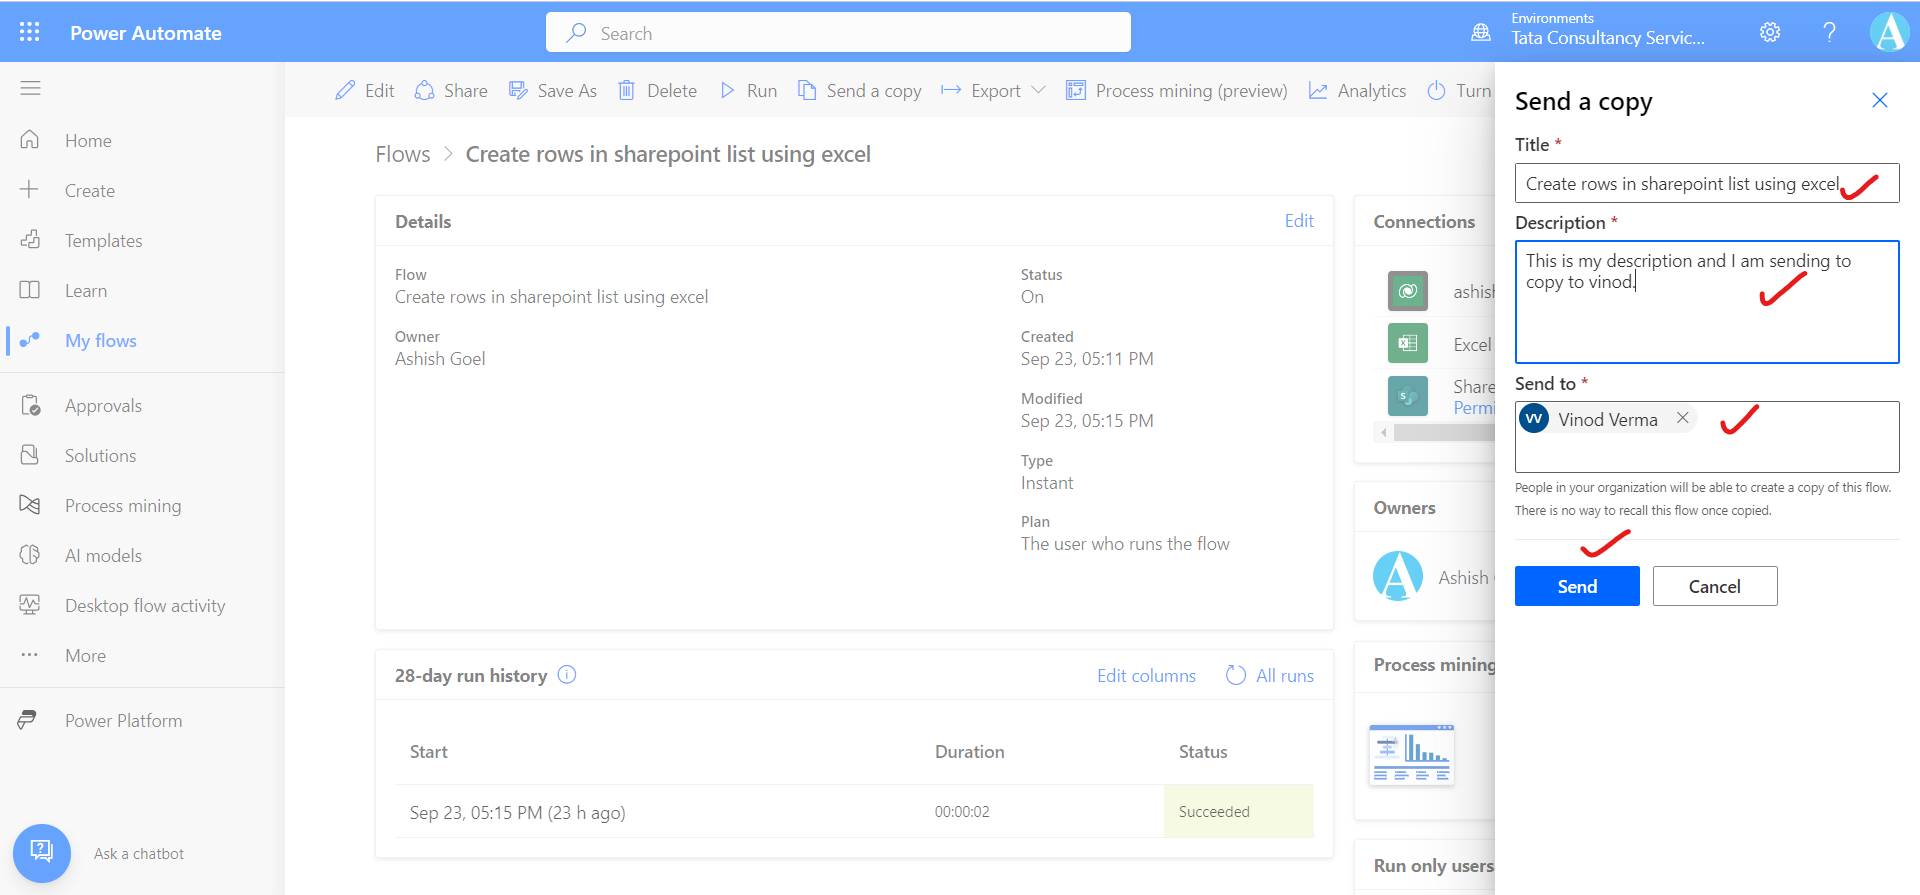
Task: Open Approvals in the sidebar
Action: 103,406
